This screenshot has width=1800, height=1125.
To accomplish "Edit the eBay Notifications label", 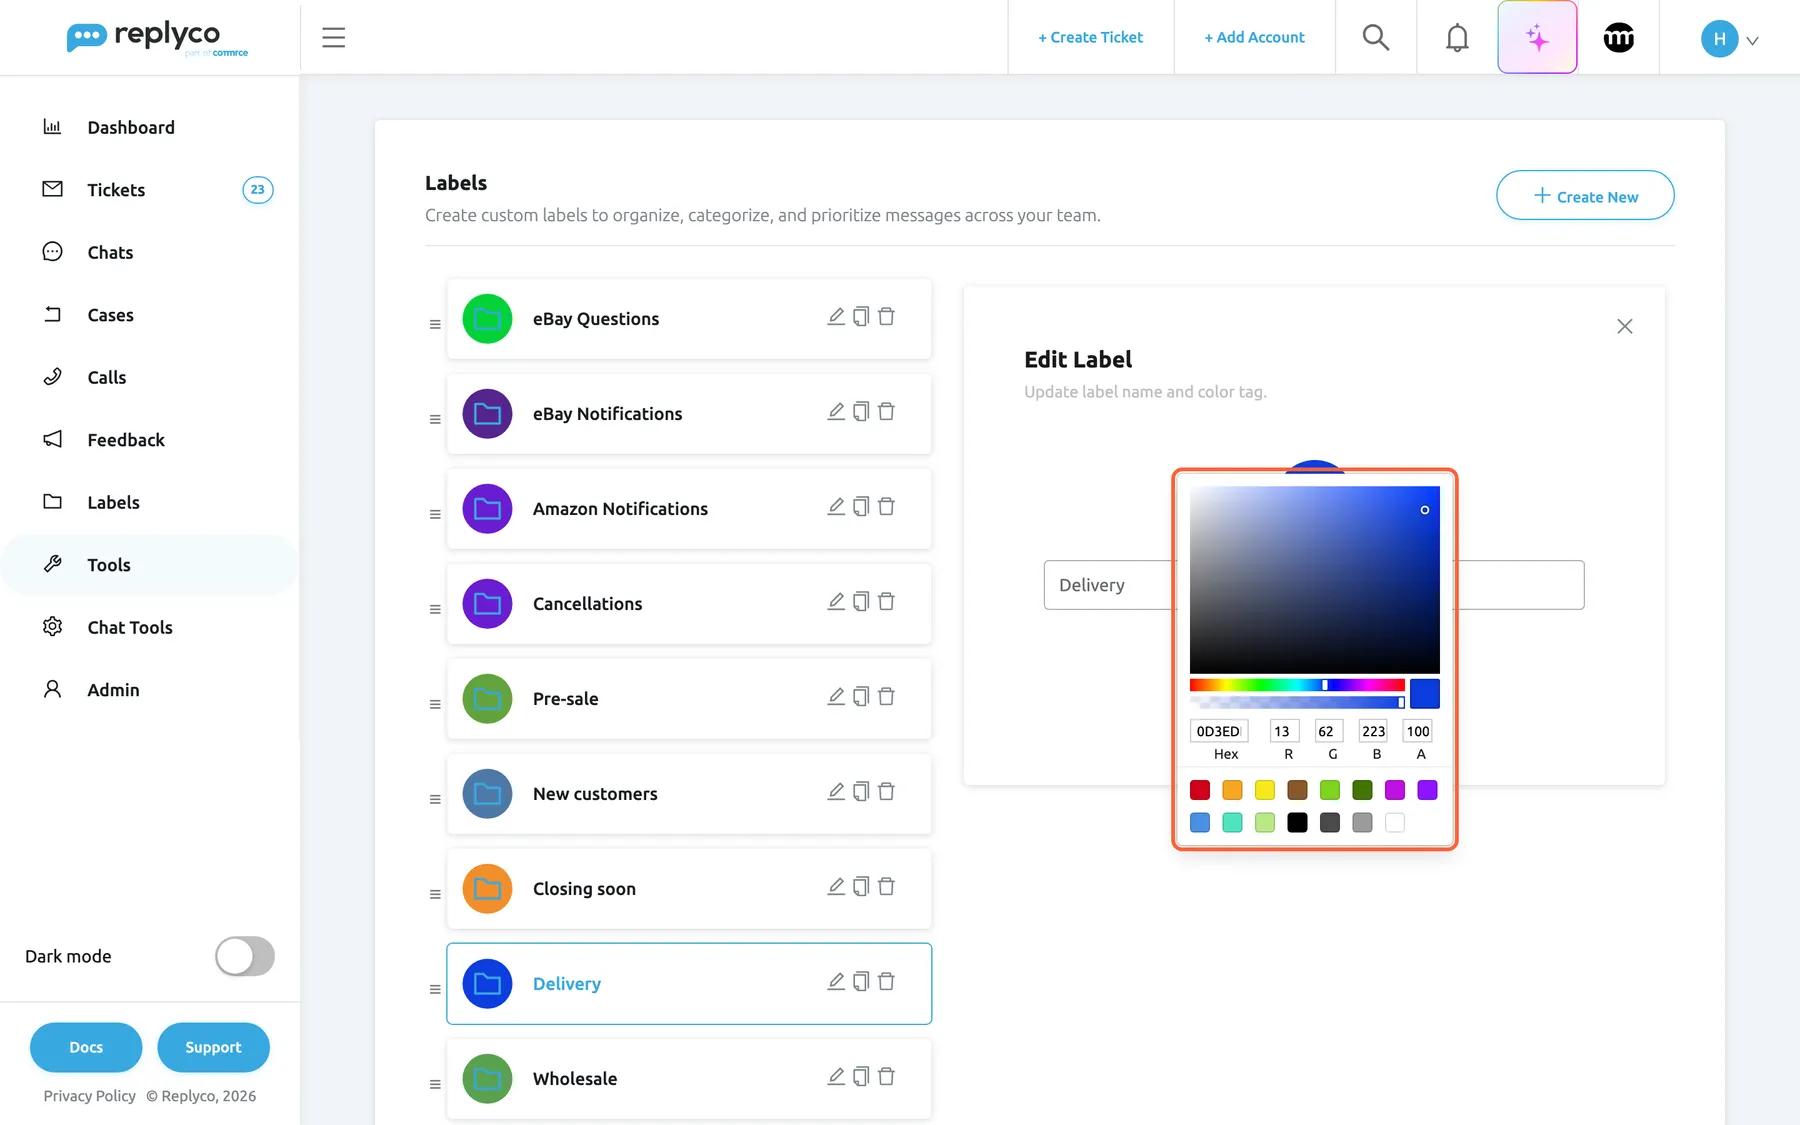I will pos(836,412).
